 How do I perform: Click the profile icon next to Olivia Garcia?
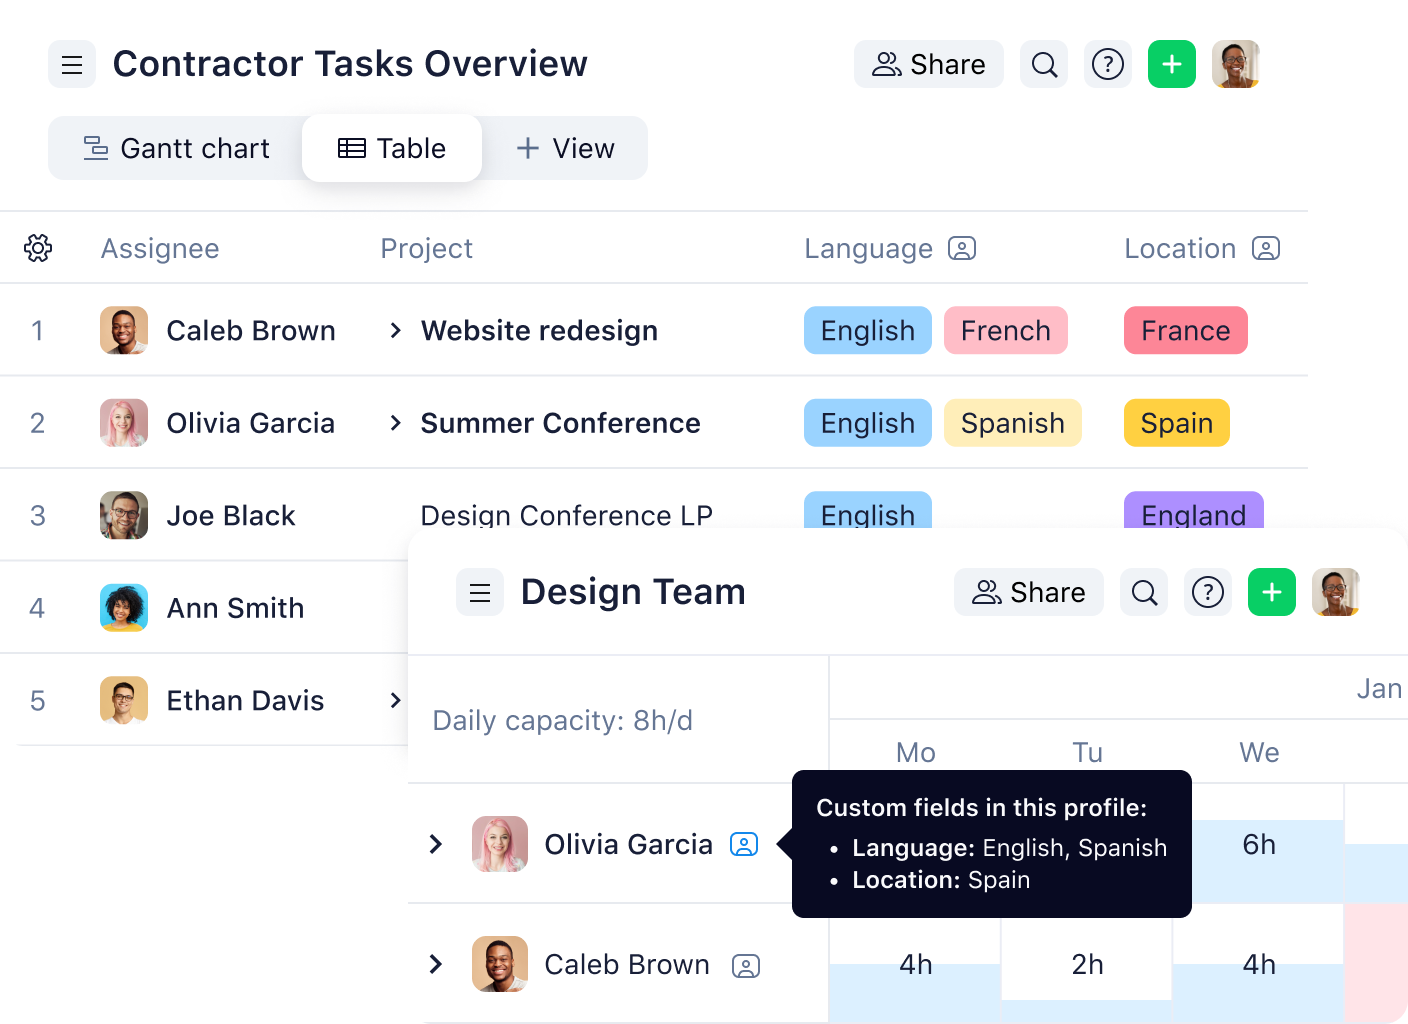point(743,844)
